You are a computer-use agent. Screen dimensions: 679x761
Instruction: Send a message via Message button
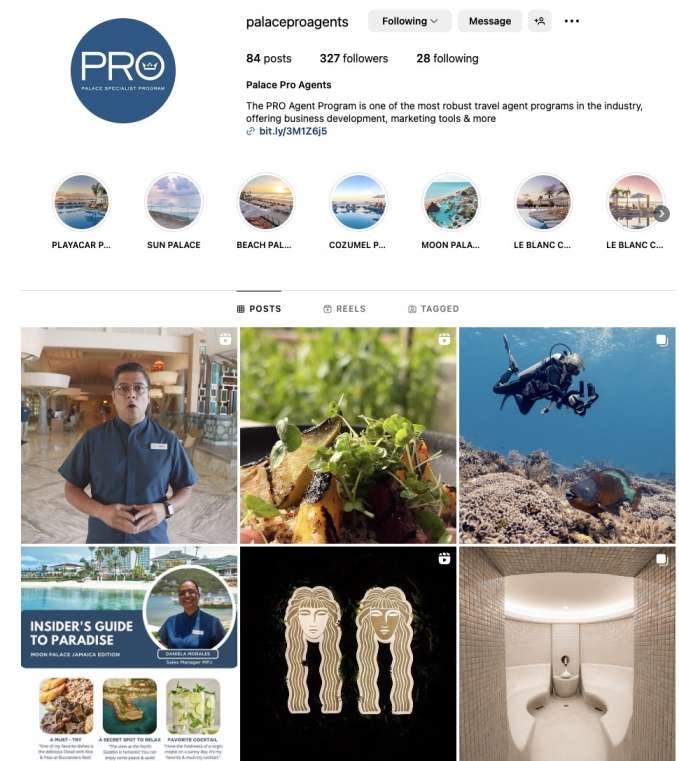click(490, 21)
